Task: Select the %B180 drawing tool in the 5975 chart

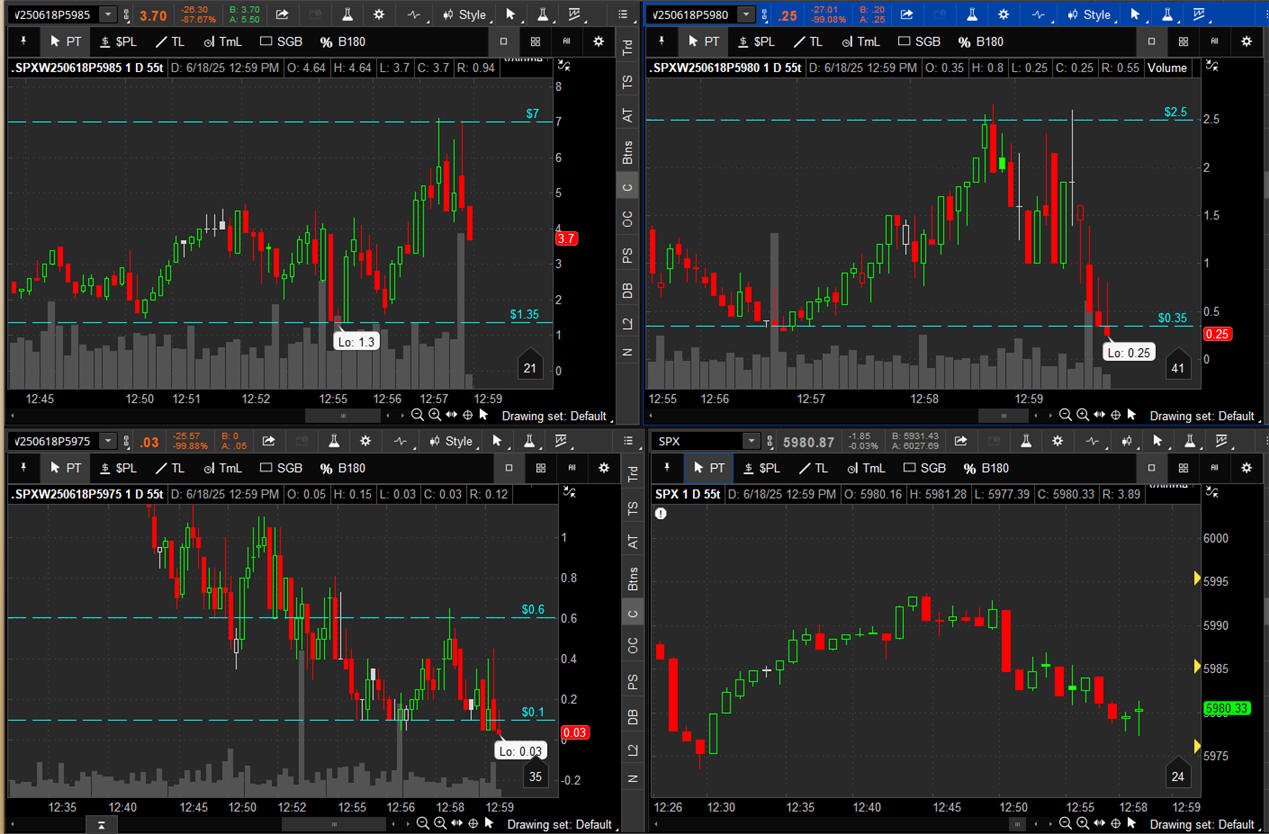Action: coord(342,468)
